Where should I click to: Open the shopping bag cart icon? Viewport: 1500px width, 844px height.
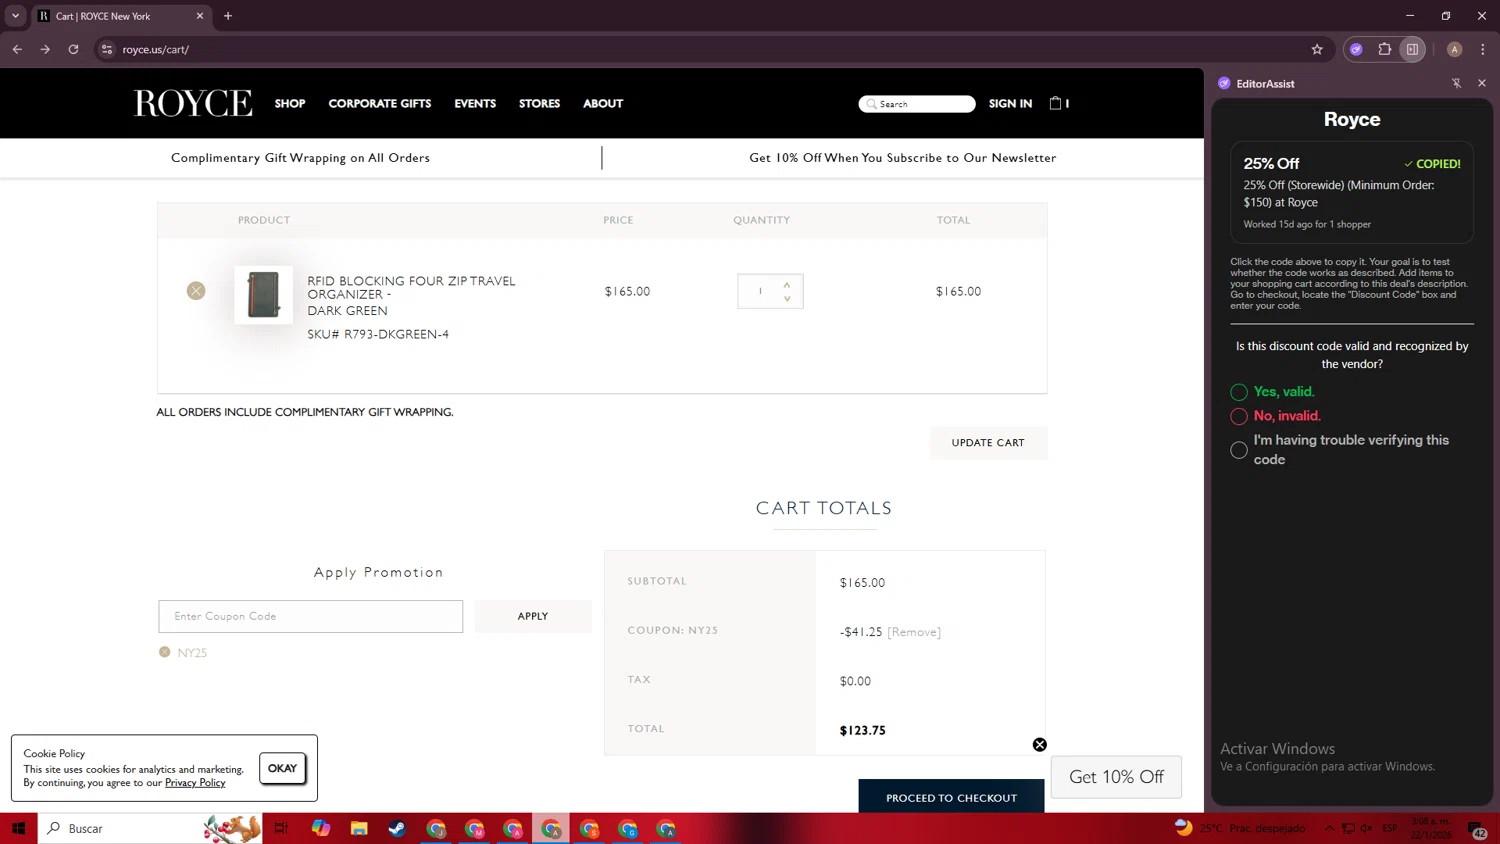(x=1055, y=103)
